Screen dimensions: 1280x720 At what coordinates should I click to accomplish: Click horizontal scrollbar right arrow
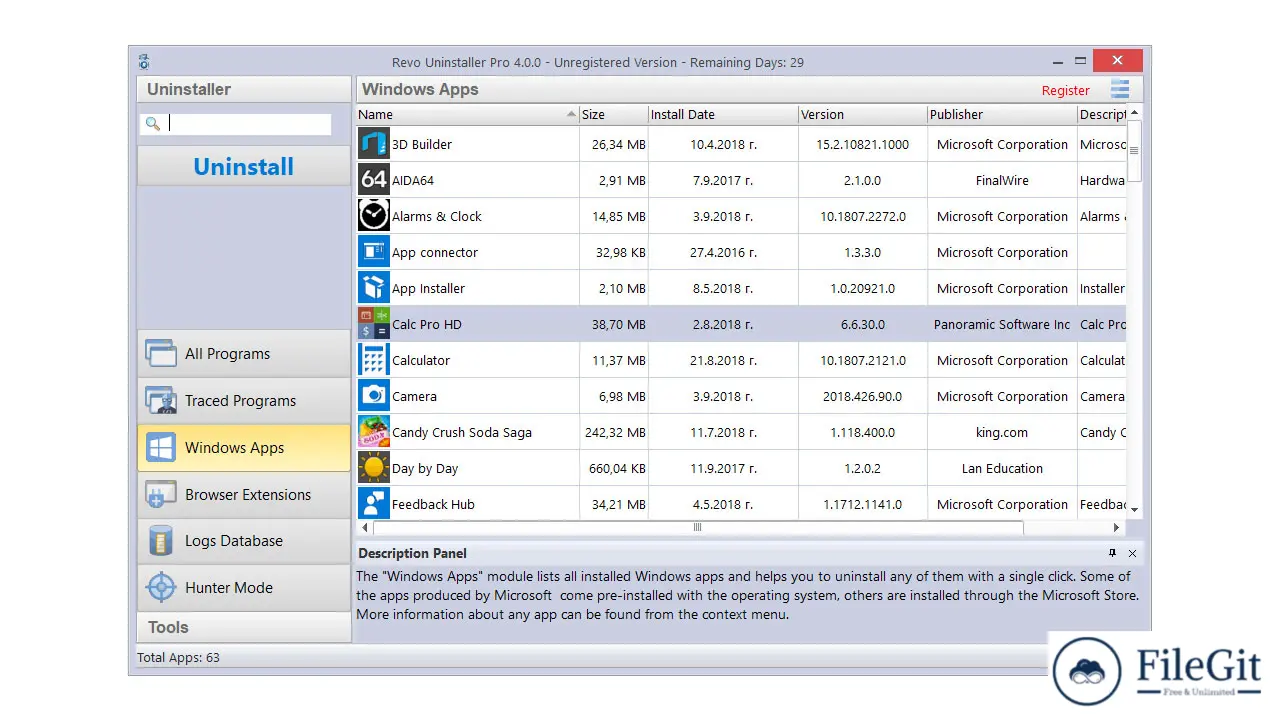pos(1117,527)
